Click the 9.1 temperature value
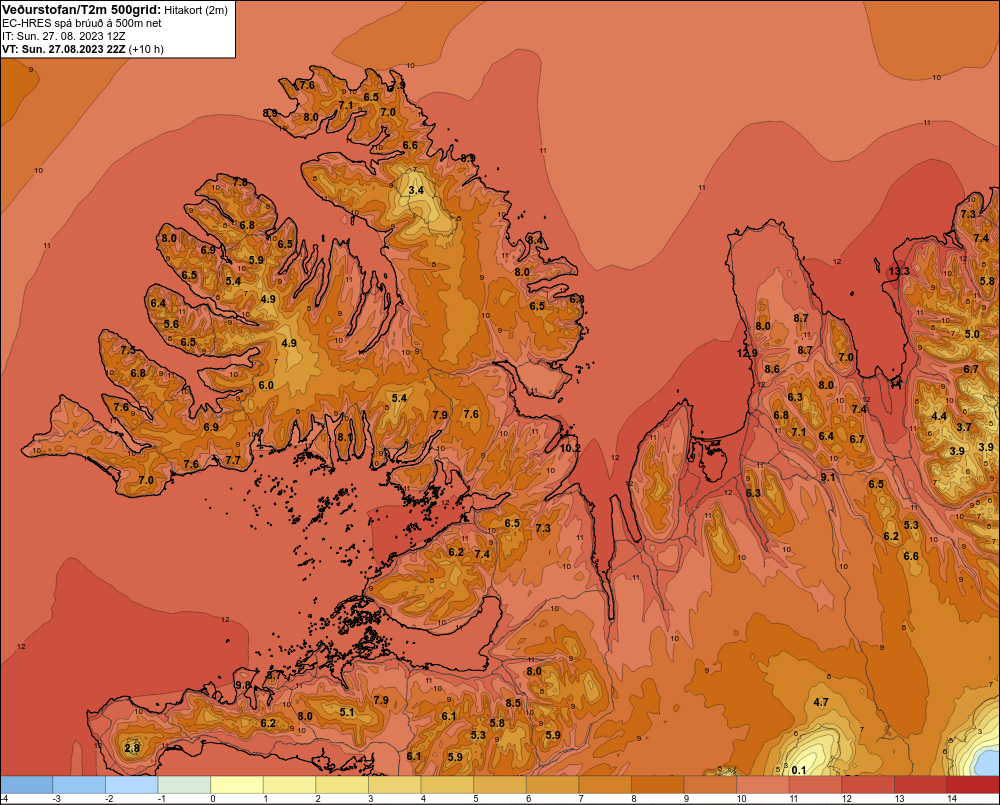The height and width of the screenshot is (805, 1000). 828,476
